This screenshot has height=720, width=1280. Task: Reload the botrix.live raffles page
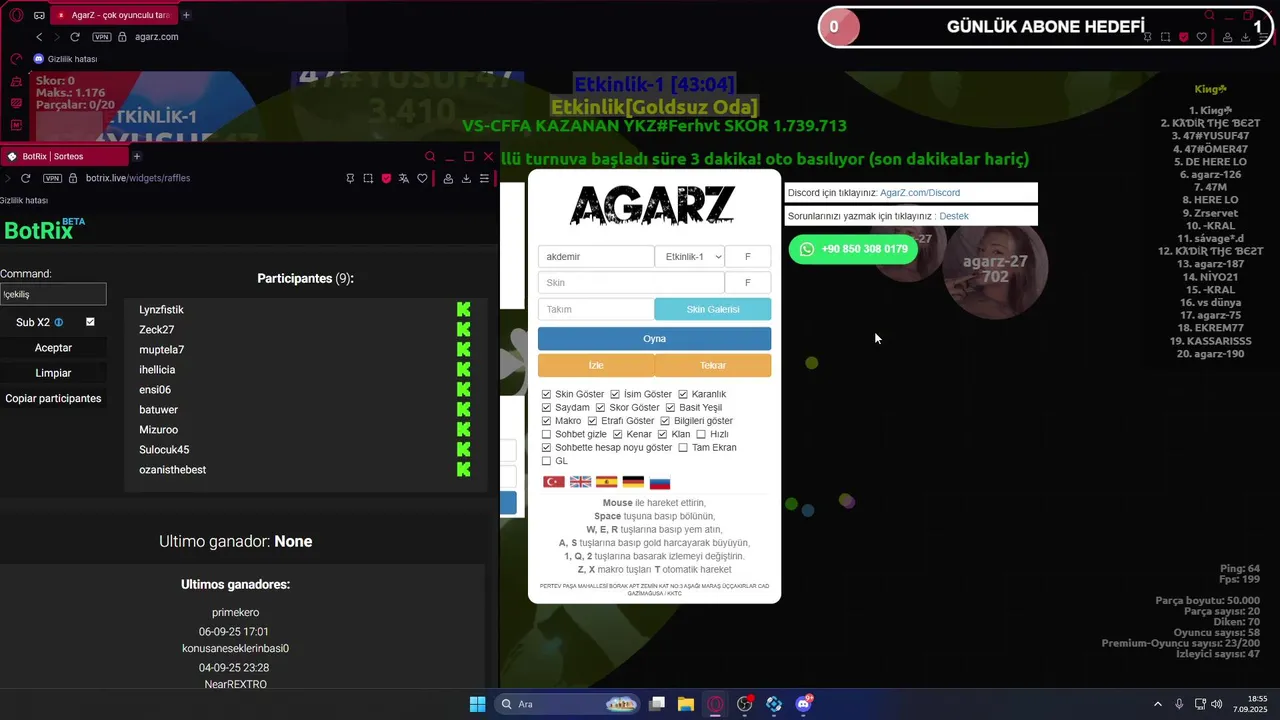coord(25,178)
